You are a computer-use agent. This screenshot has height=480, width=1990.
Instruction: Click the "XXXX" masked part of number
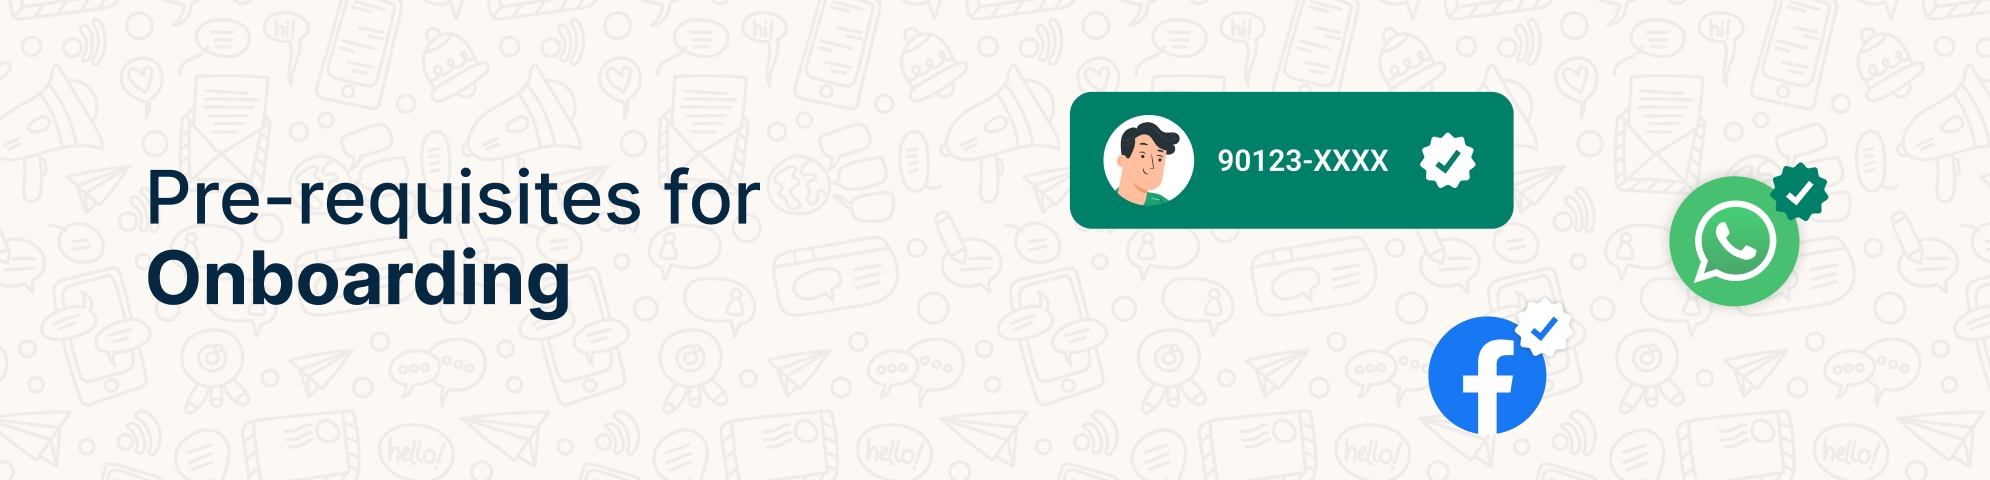coord(1350,161)
